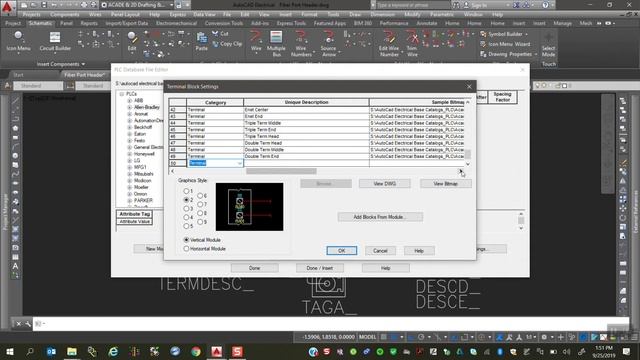Open Drawing Properties in ribbon
The image size is (640, 360).
pyautogui.click(x=509, y=54)
